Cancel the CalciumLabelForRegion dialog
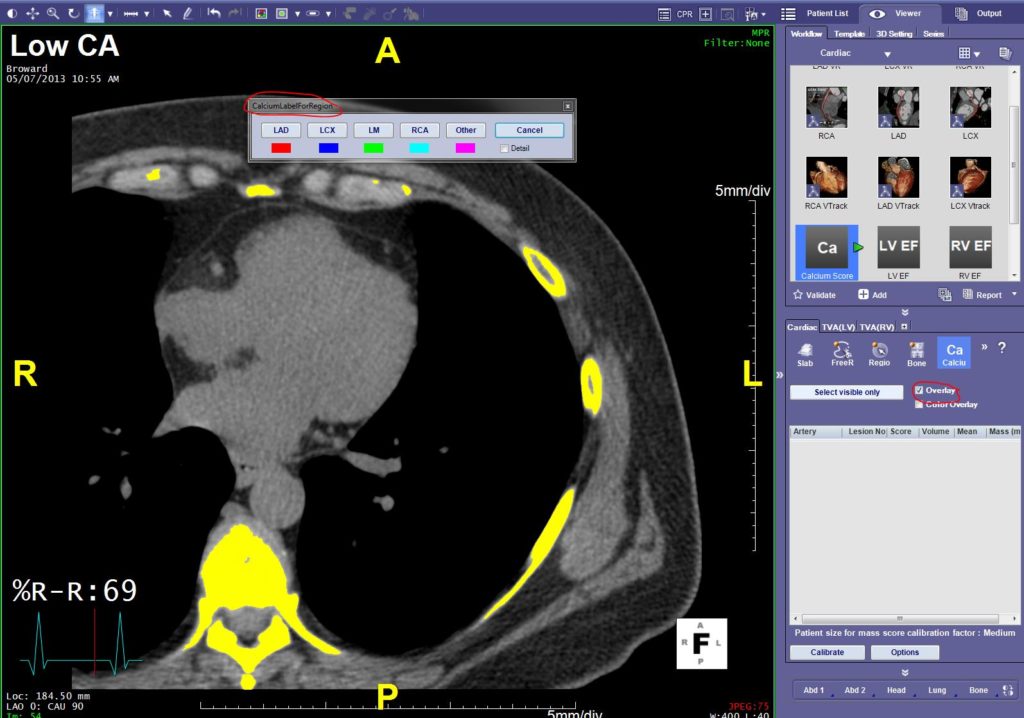 (530, 130)
